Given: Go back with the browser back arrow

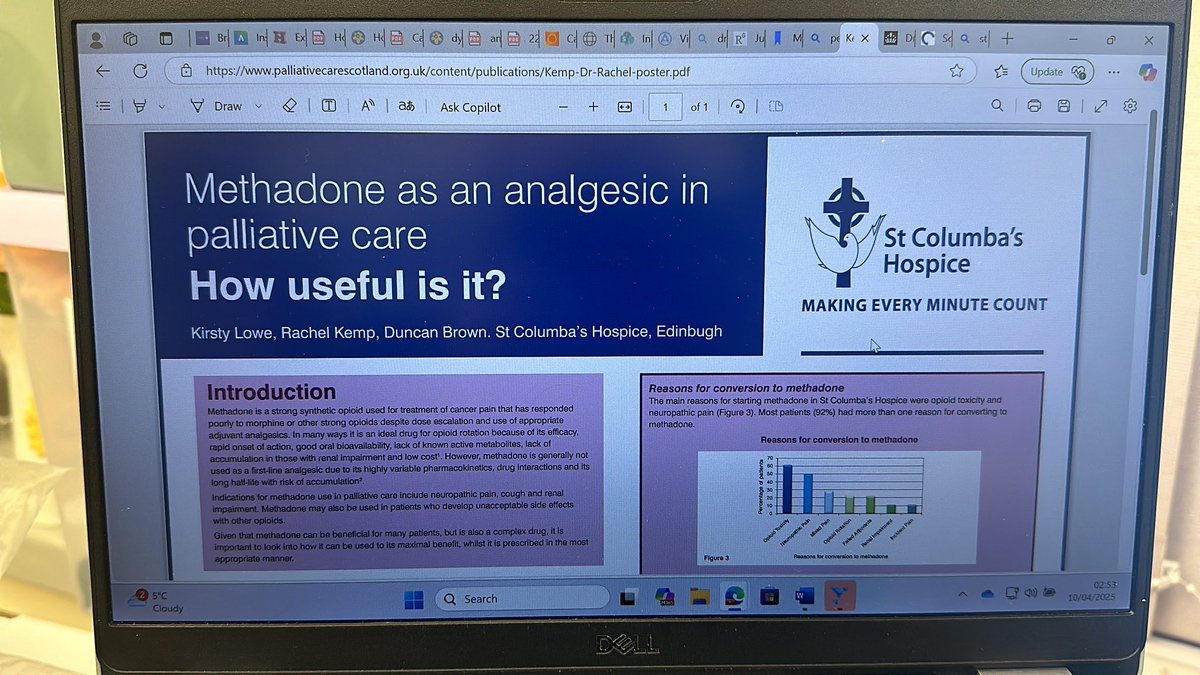Looking at the screenshot, I should (102, 71).
